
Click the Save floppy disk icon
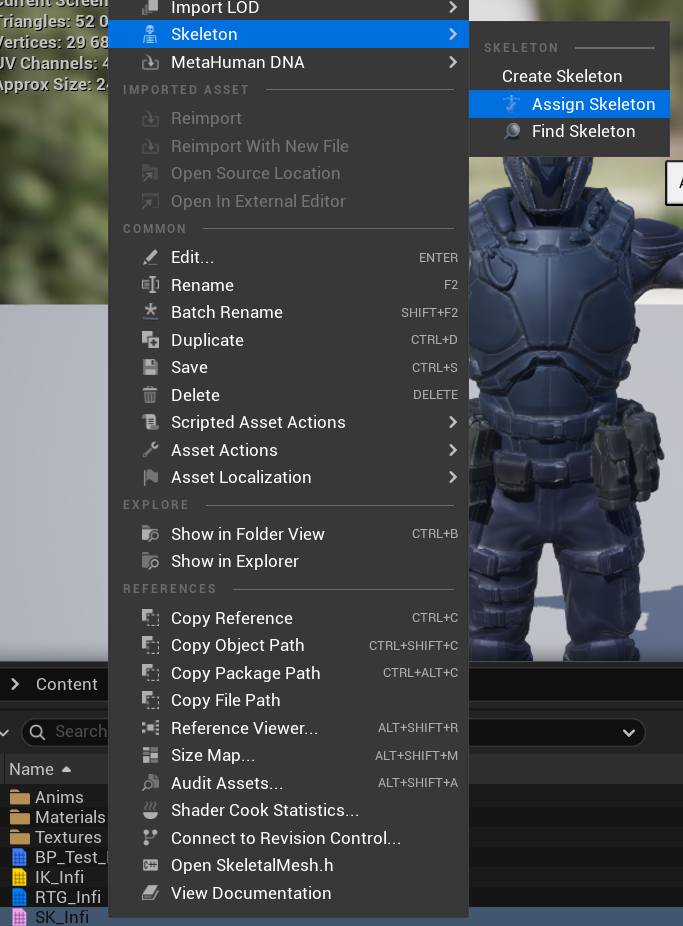[x=150, y=367]
